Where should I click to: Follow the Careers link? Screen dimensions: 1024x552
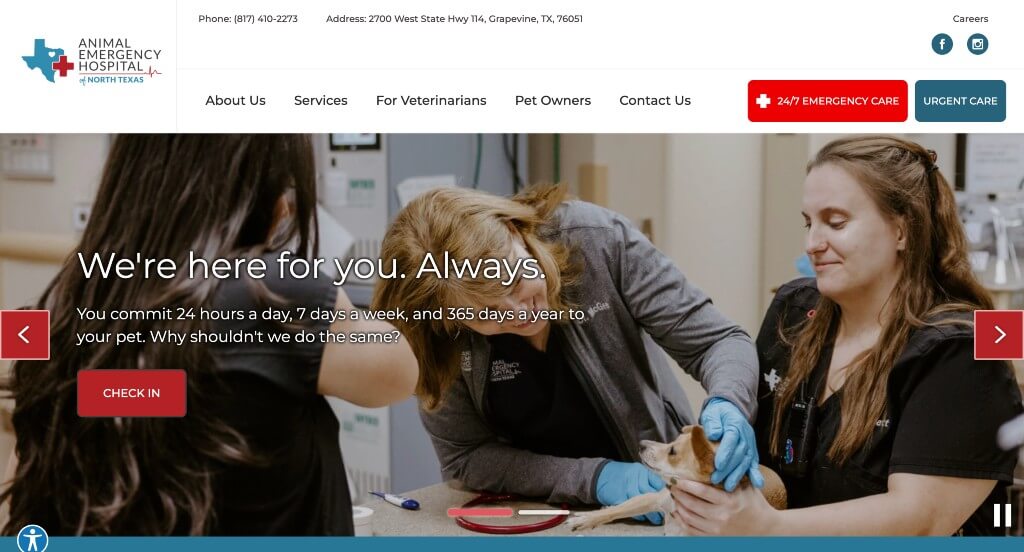coord(970,19)
